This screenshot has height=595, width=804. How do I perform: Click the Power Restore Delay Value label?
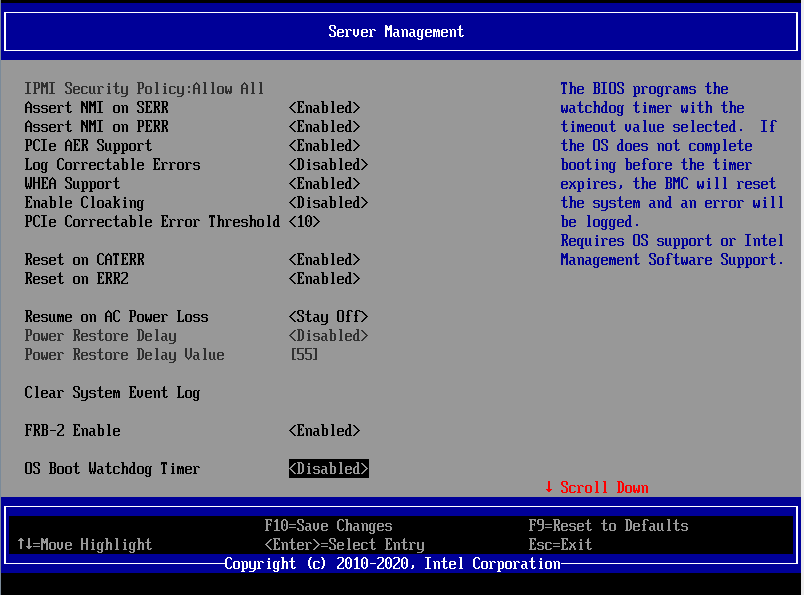125,354
